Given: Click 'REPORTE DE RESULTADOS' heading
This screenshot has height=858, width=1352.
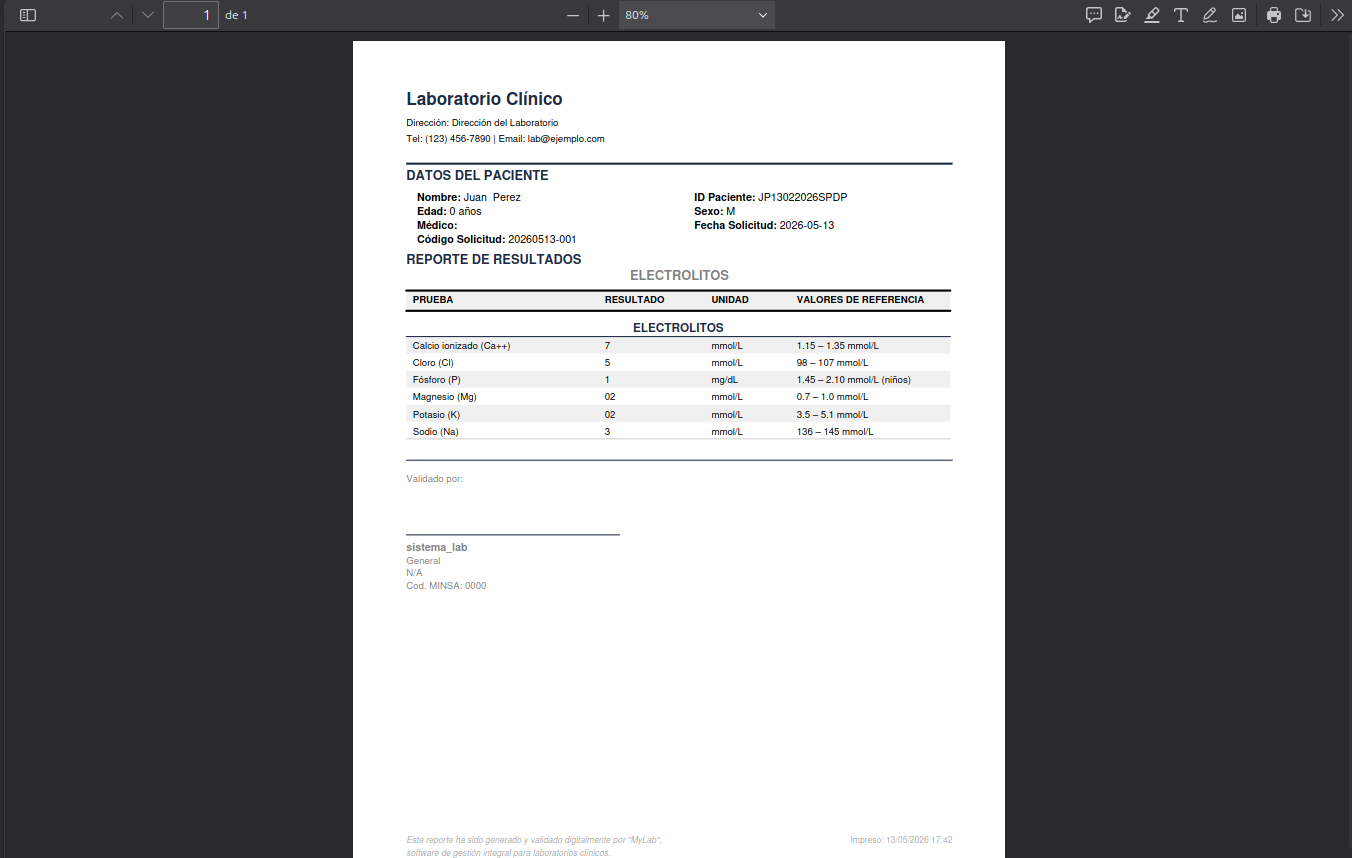Looking at the screenshot, I should click(x=494, y=260).
